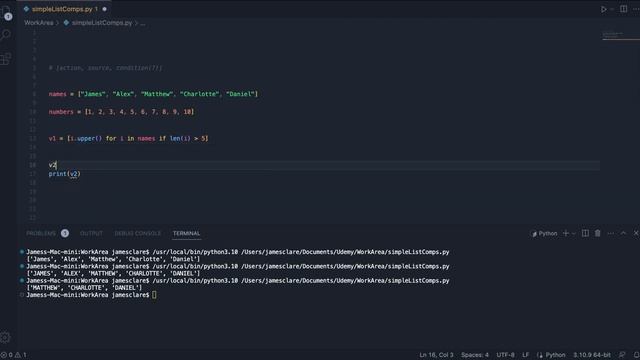Change indentation via Spaces: 4

point(475,355)
